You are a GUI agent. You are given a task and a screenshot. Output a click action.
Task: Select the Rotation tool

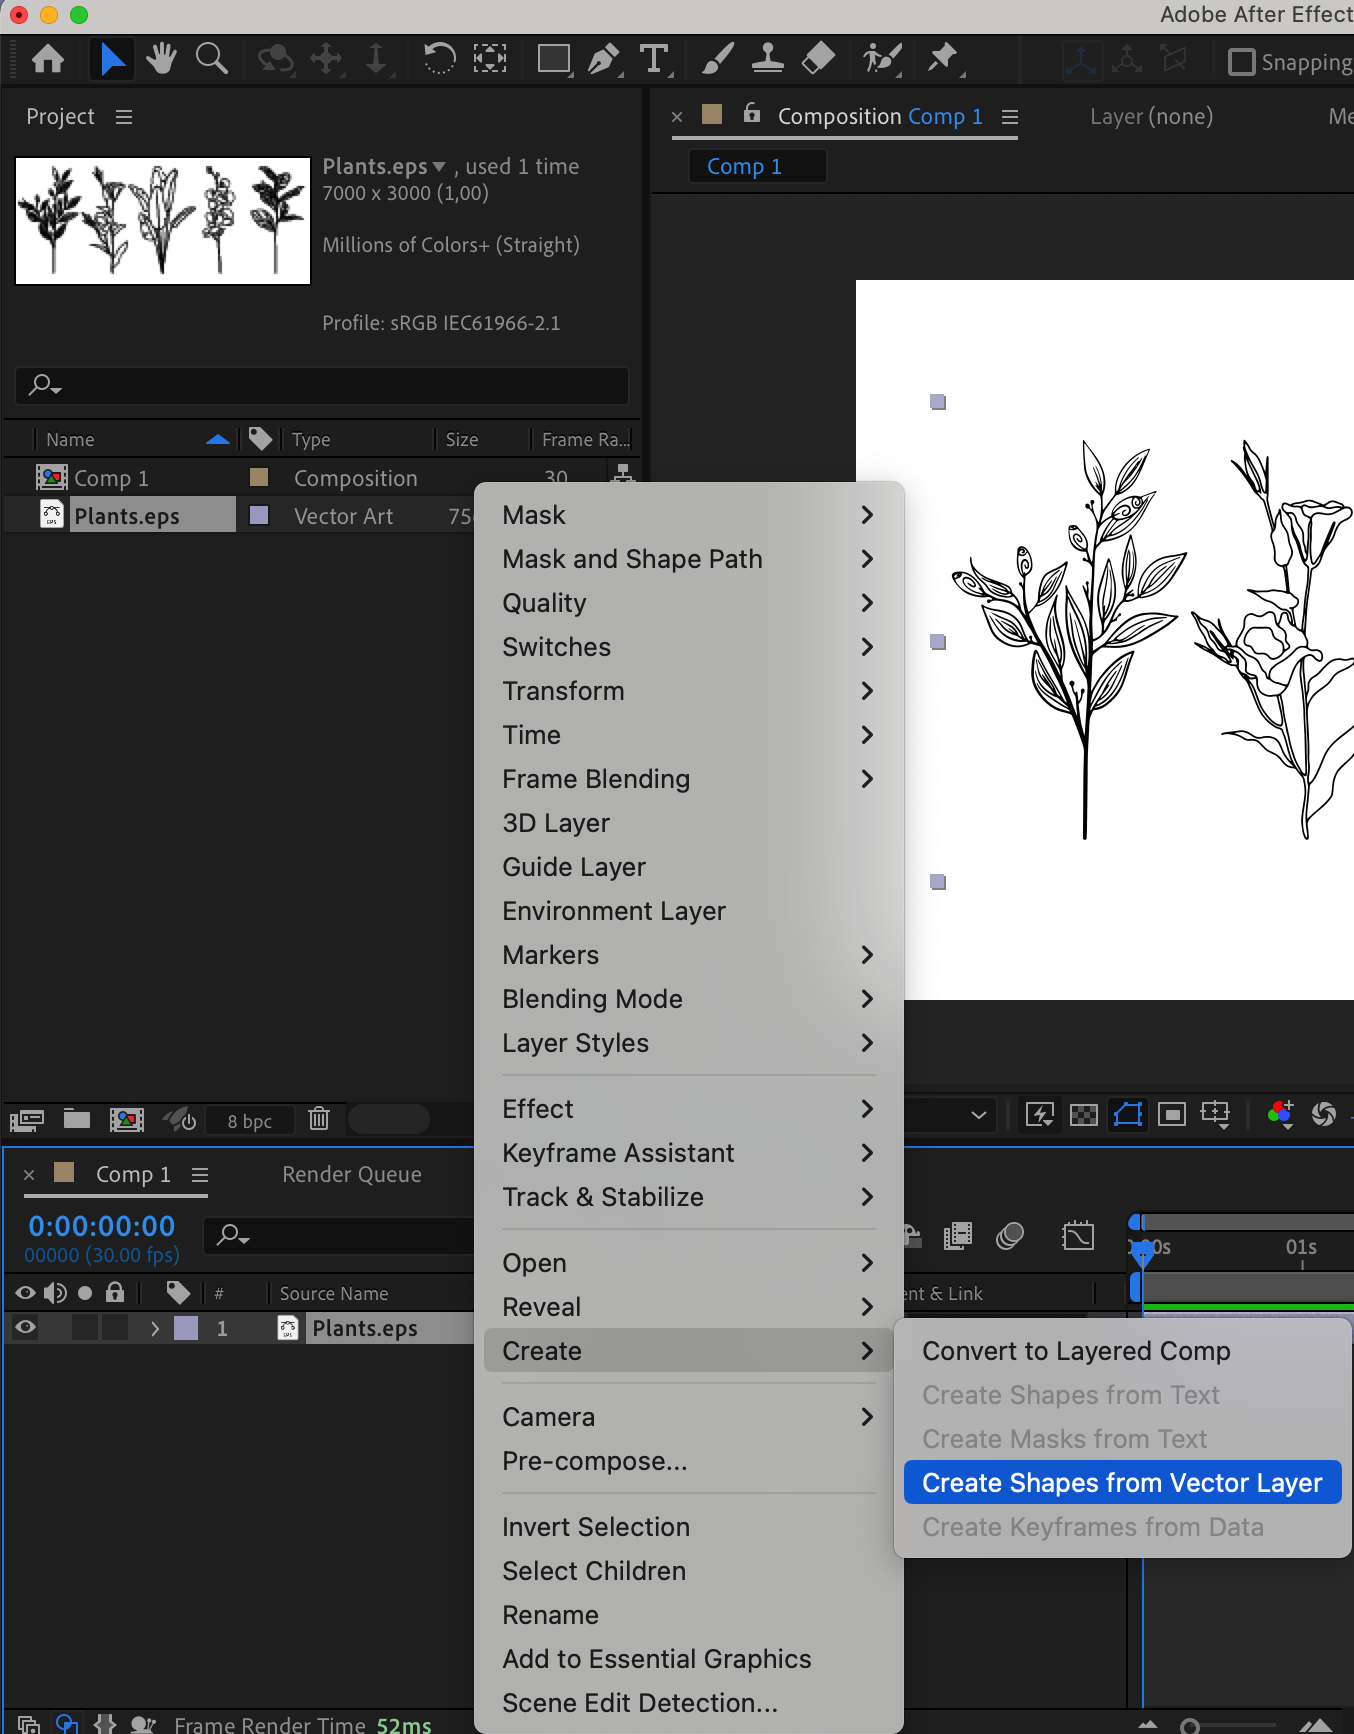coord(439,59)
